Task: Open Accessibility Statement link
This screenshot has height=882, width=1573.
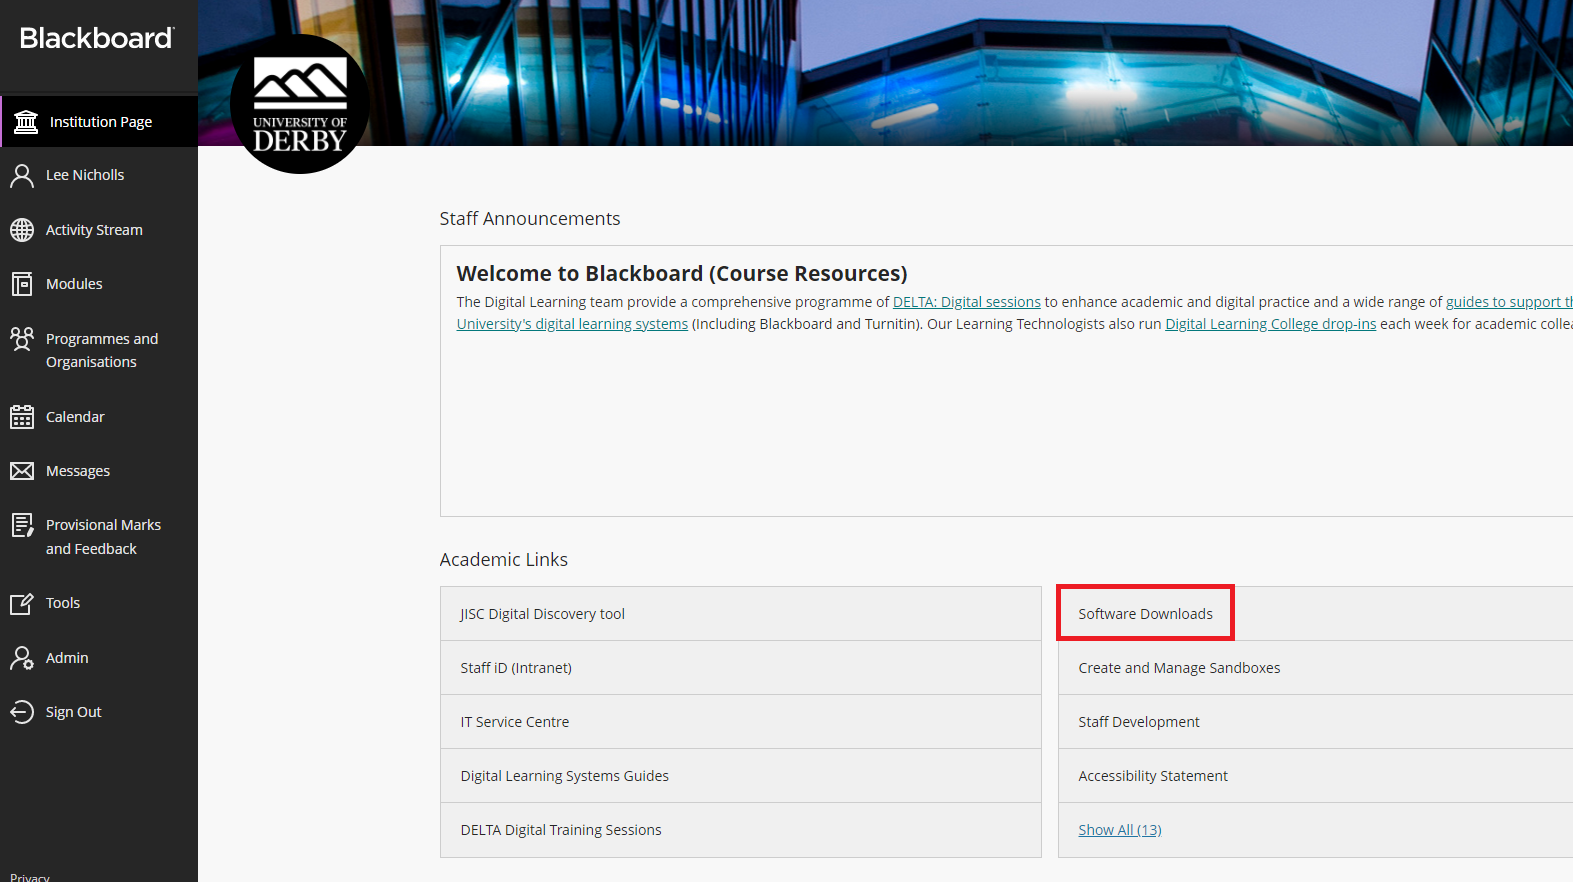Action: tap(1153, 776)
